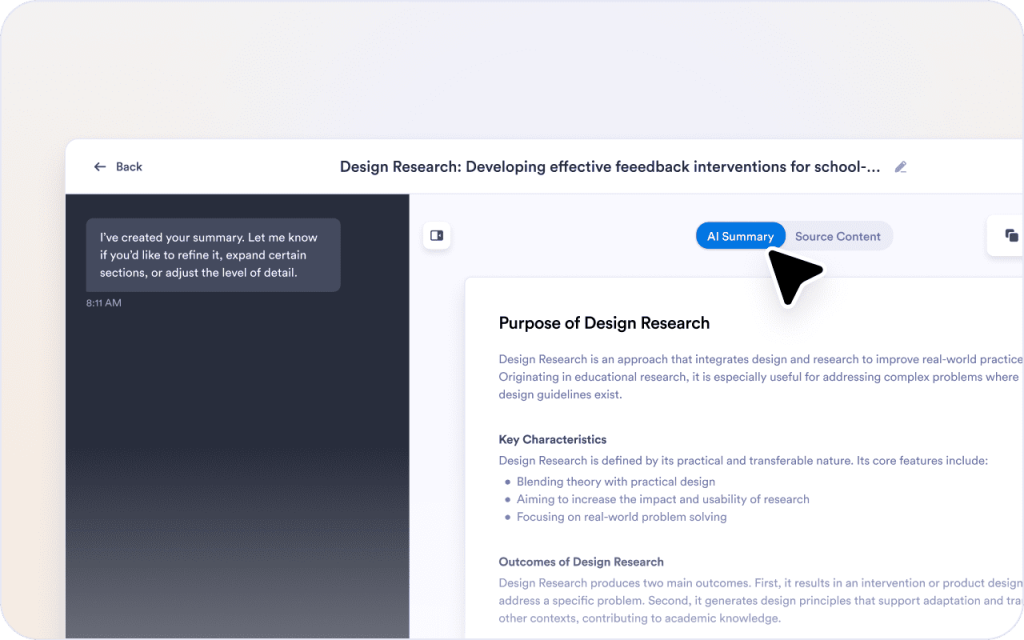Select the Key Characteristics section heading

pyautogui.click(x=554, y=439)
